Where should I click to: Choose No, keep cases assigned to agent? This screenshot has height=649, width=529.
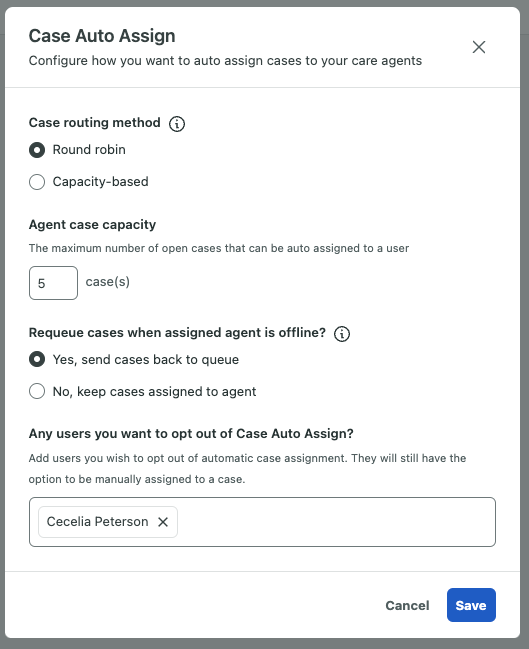click(x=37, y=391)
